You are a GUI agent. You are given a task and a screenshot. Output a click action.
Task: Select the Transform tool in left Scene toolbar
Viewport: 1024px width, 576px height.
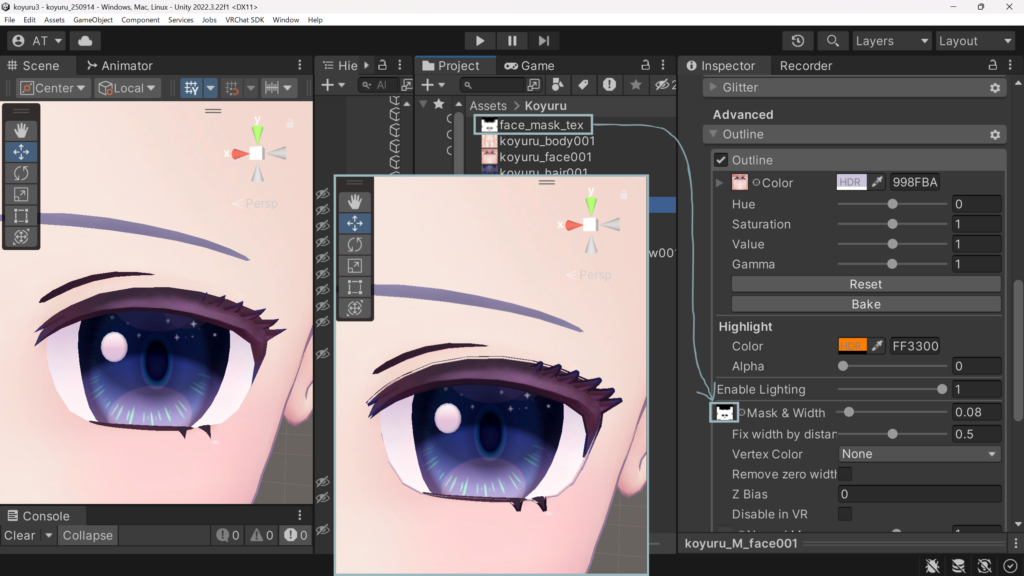[21, 237]
